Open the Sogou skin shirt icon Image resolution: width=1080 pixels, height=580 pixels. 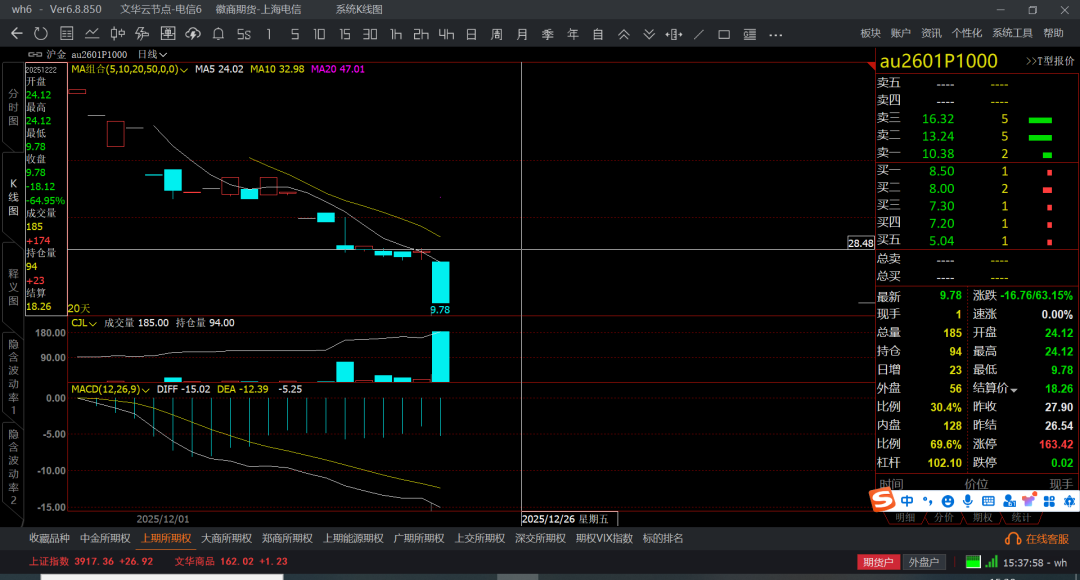(x=1029, y=501)
